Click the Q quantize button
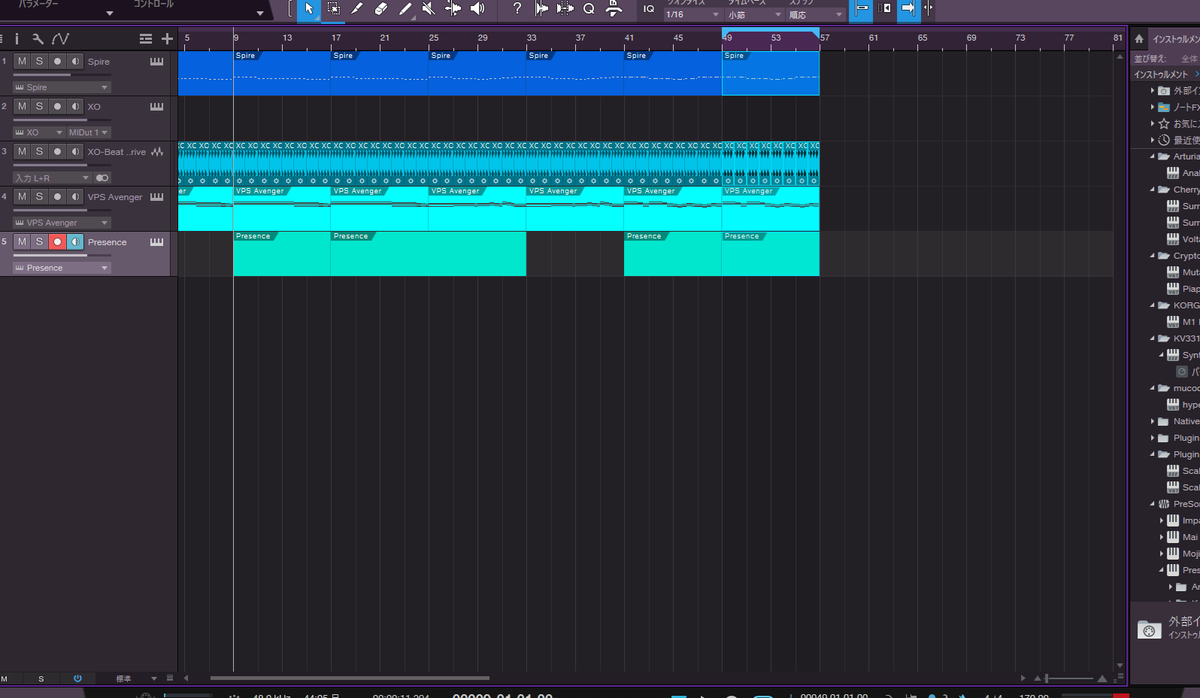 click(x=589, y=9)
